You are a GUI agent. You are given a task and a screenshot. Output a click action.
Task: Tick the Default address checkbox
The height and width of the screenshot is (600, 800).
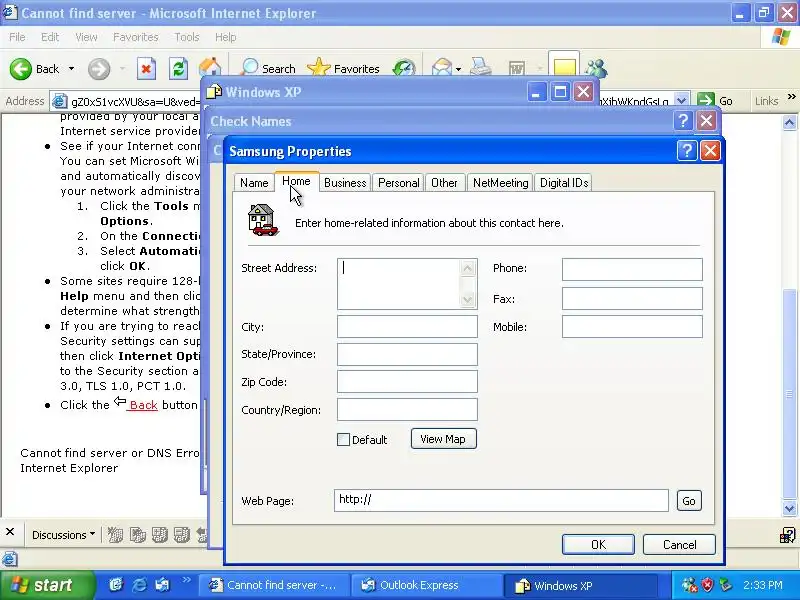(343, 439)
